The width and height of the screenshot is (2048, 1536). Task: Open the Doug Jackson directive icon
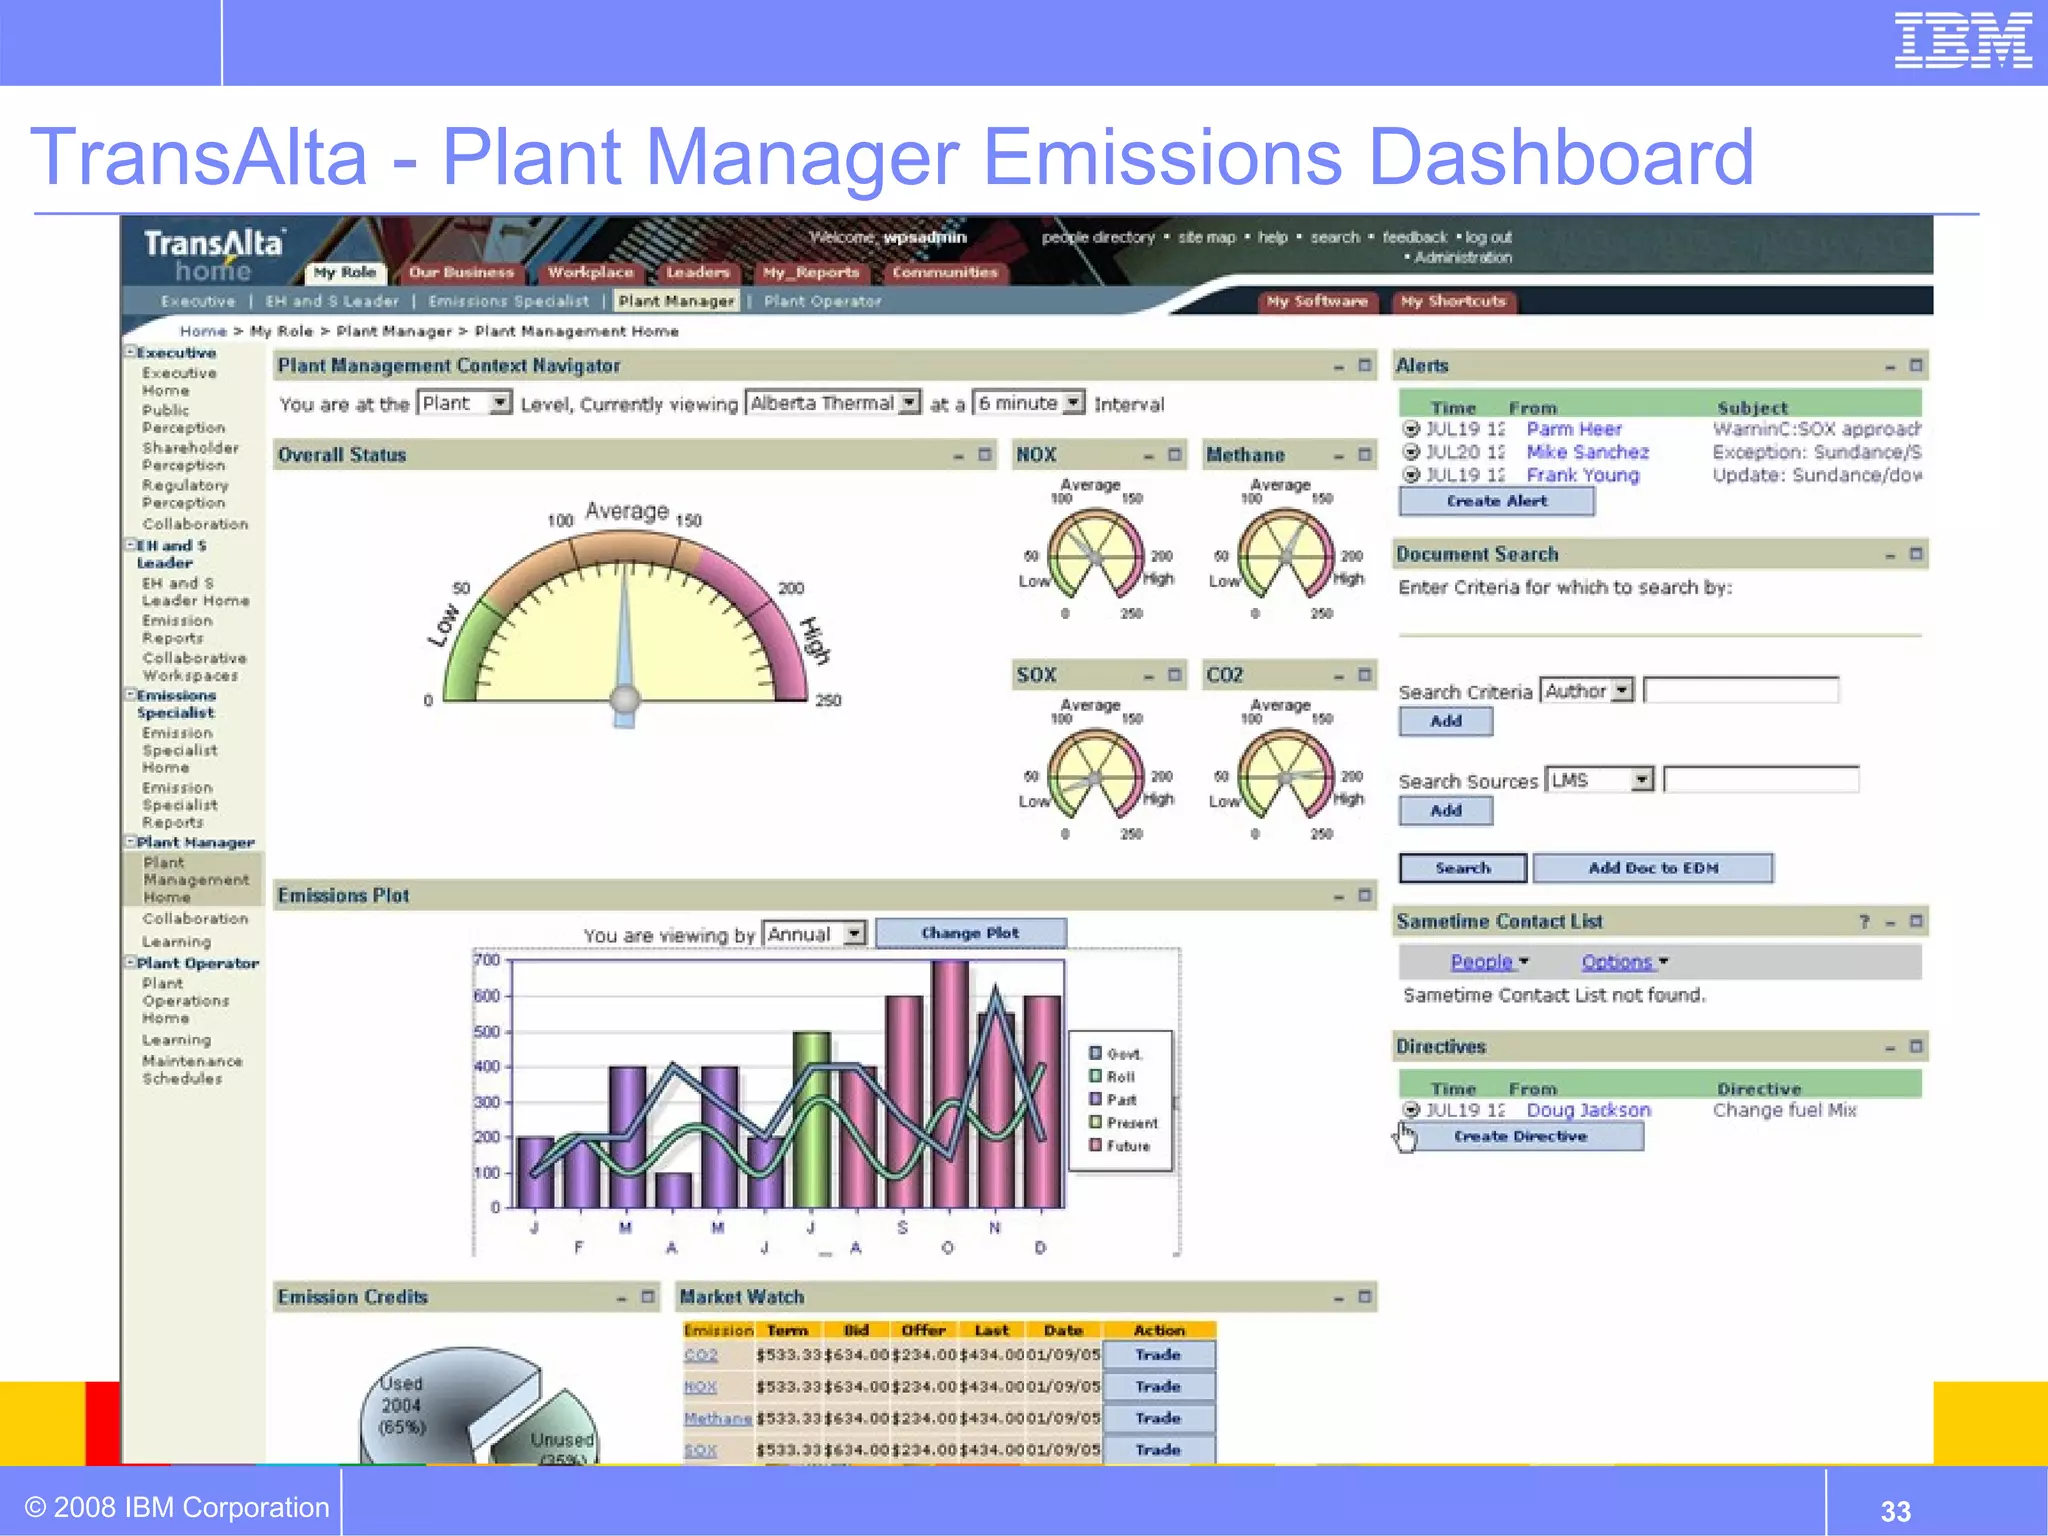1411,1110
